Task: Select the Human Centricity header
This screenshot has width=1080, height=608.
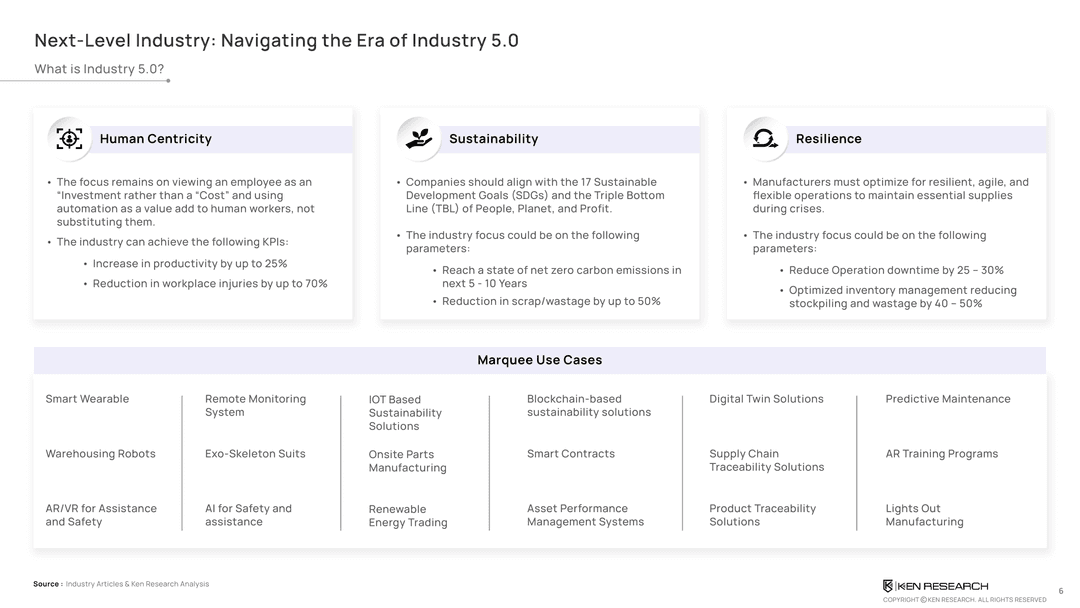Action: coord(156,139)
